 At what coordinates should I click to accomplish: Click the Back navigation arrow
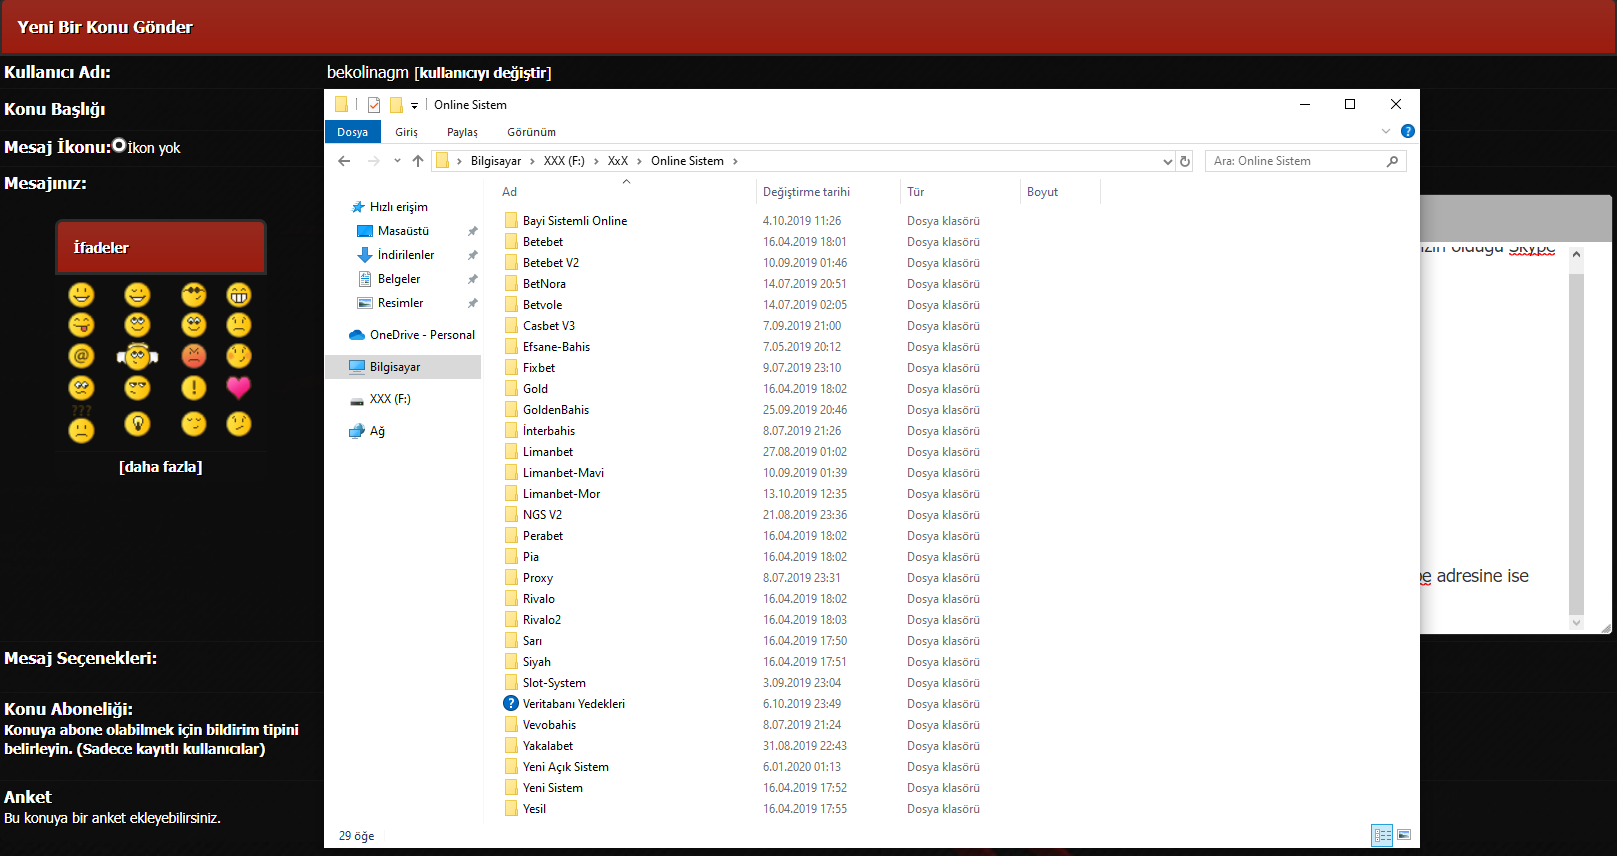[x=344, y=161]
